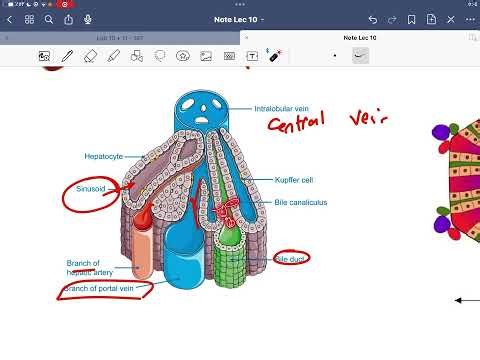
Task: Open the Note Lec 10 title dropdown
Action: point(239,20)
